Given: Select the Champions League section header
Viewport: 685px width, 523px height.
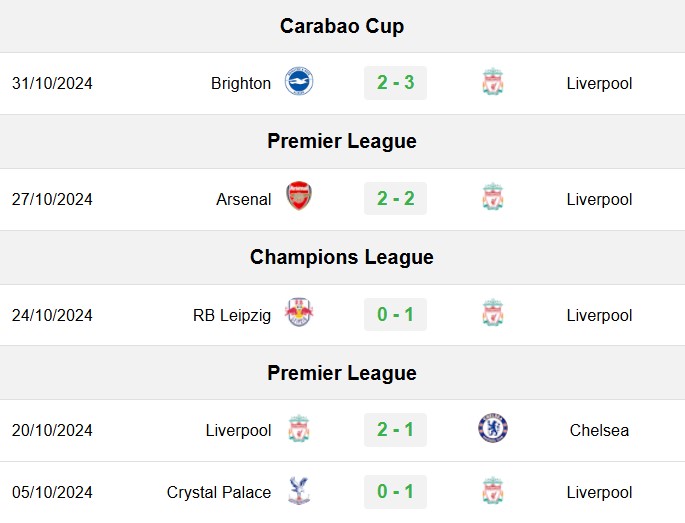Looking at the screenshot, I should [x=342, y=257].
